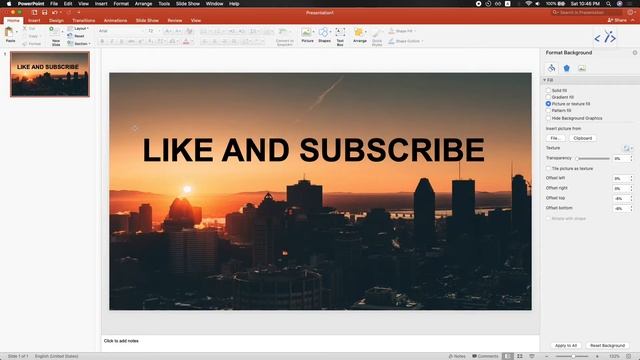
Task: Toggle Hide Background Graphics checkbox
Action: (548, 118)
